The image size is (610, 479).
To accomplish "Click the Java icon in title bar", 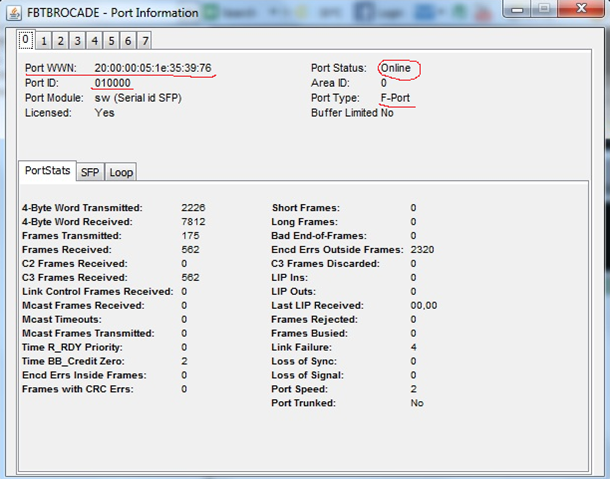I will [14, 13].
